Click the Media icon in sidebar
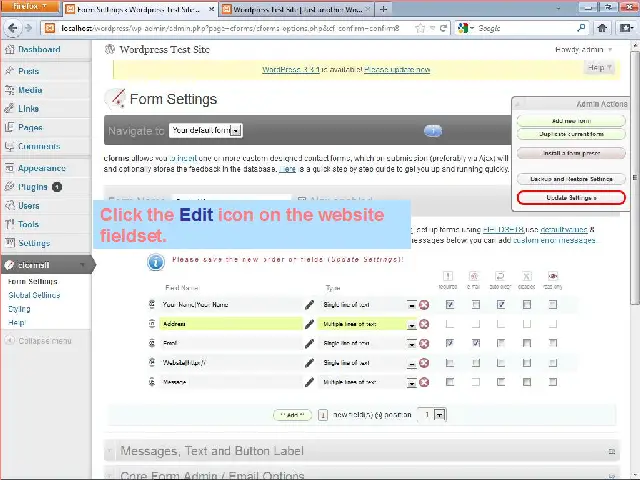Image resolution: width=640 pixels, height=480 pixels. [x=9, y=90]
